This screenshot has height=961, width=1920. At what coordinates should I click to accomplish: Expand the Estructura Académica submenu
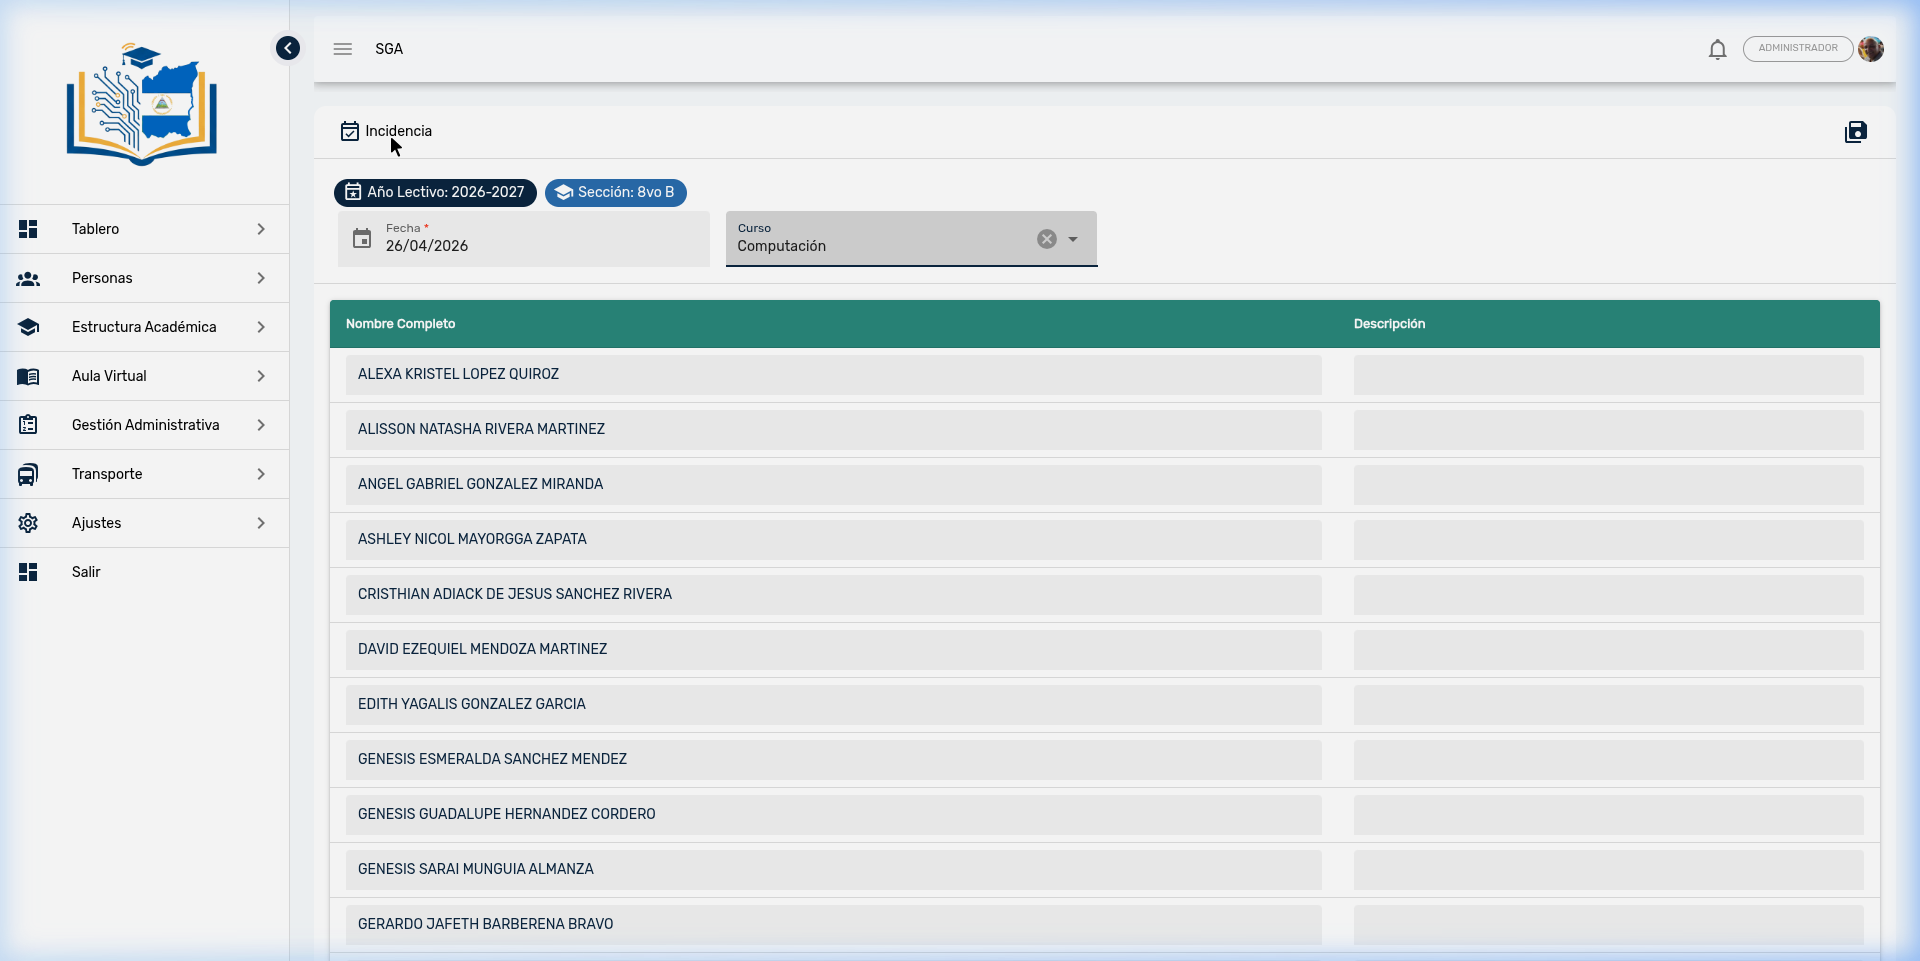click(x=261, y=327)
